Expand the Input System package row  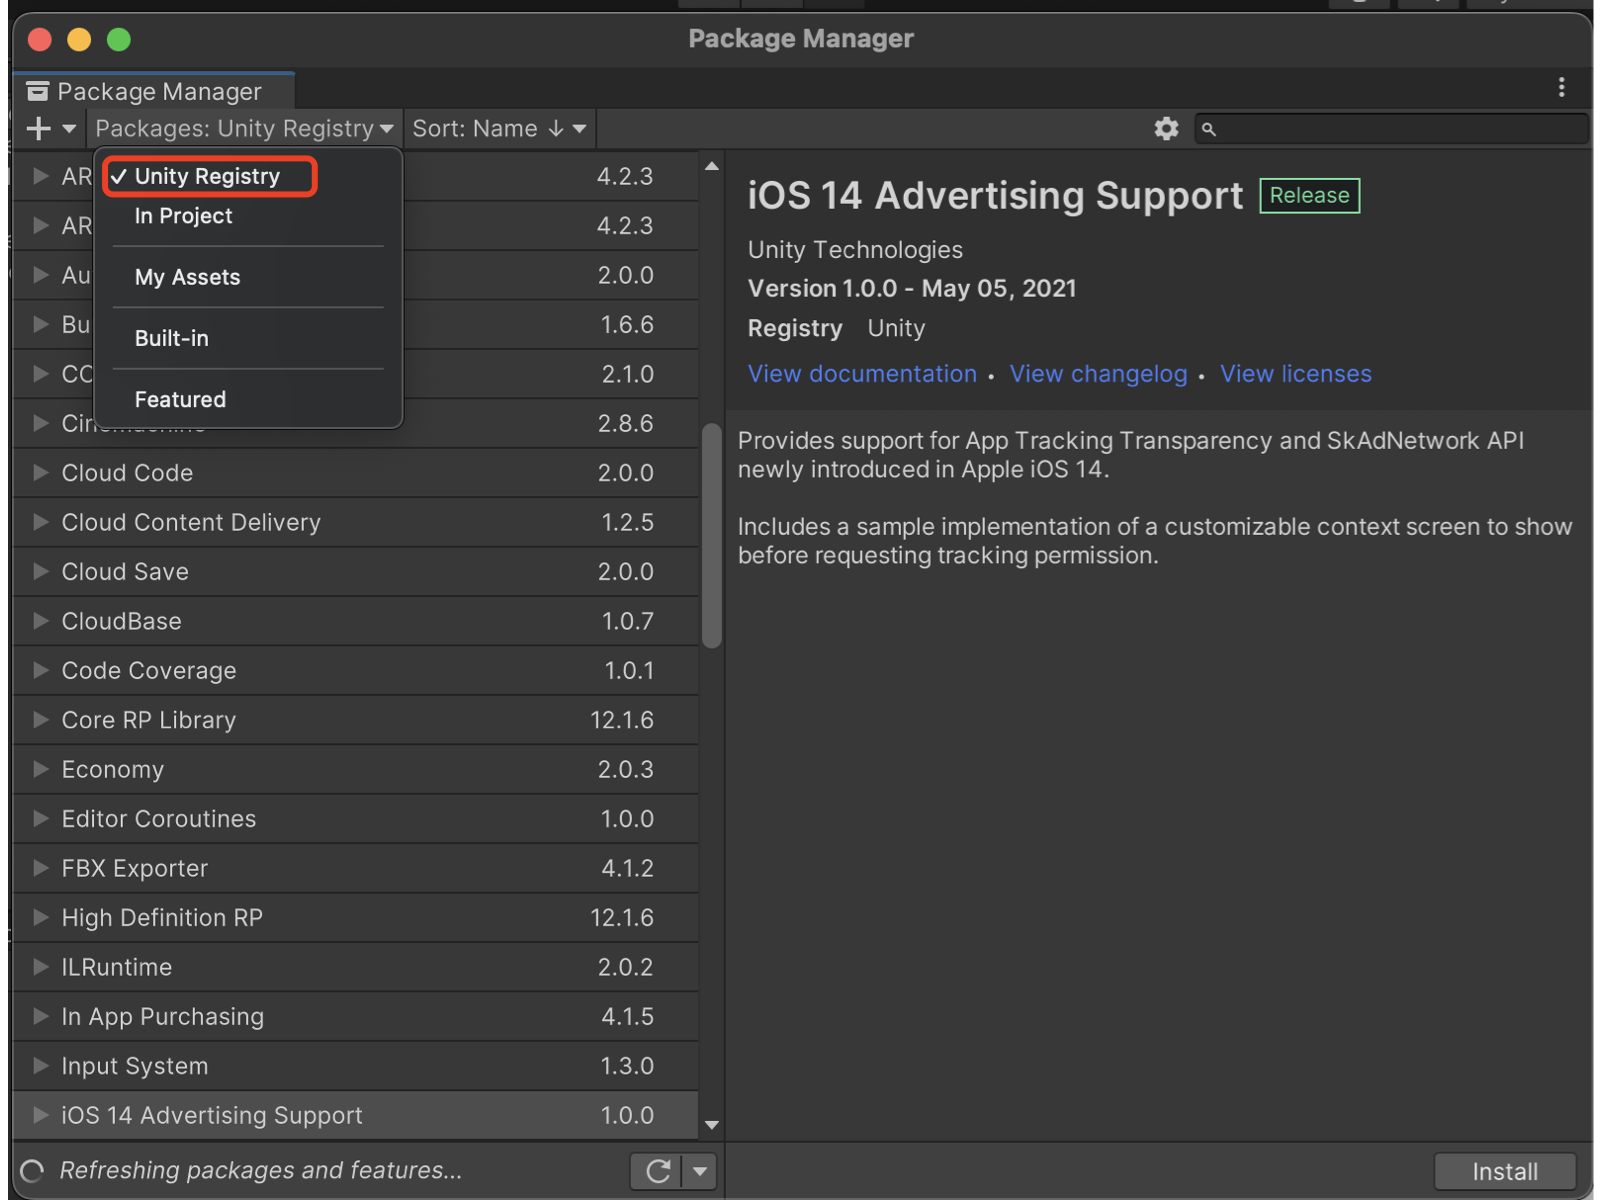41,1066
